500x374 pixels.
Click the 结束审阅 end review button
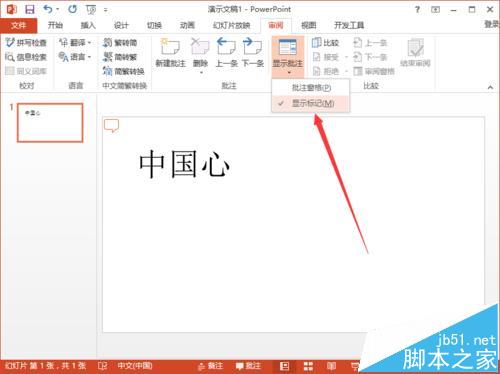point(415,53)
